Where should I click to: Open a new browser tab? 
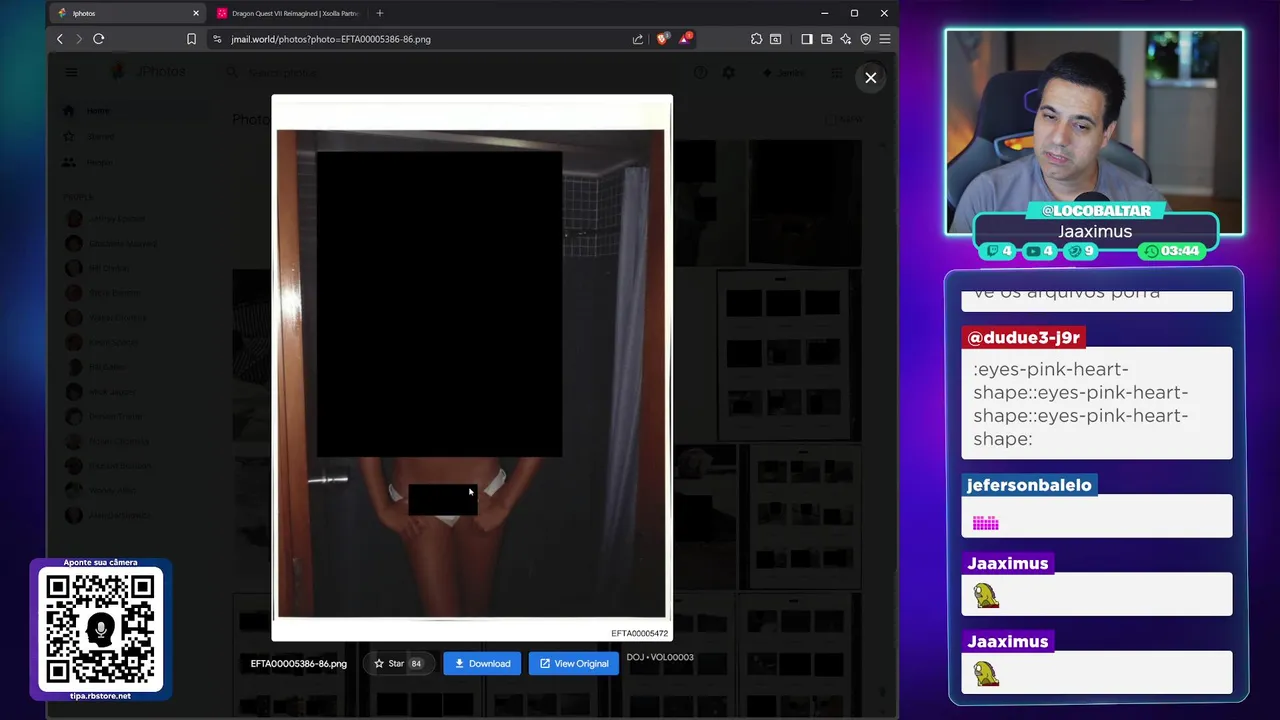379,13
